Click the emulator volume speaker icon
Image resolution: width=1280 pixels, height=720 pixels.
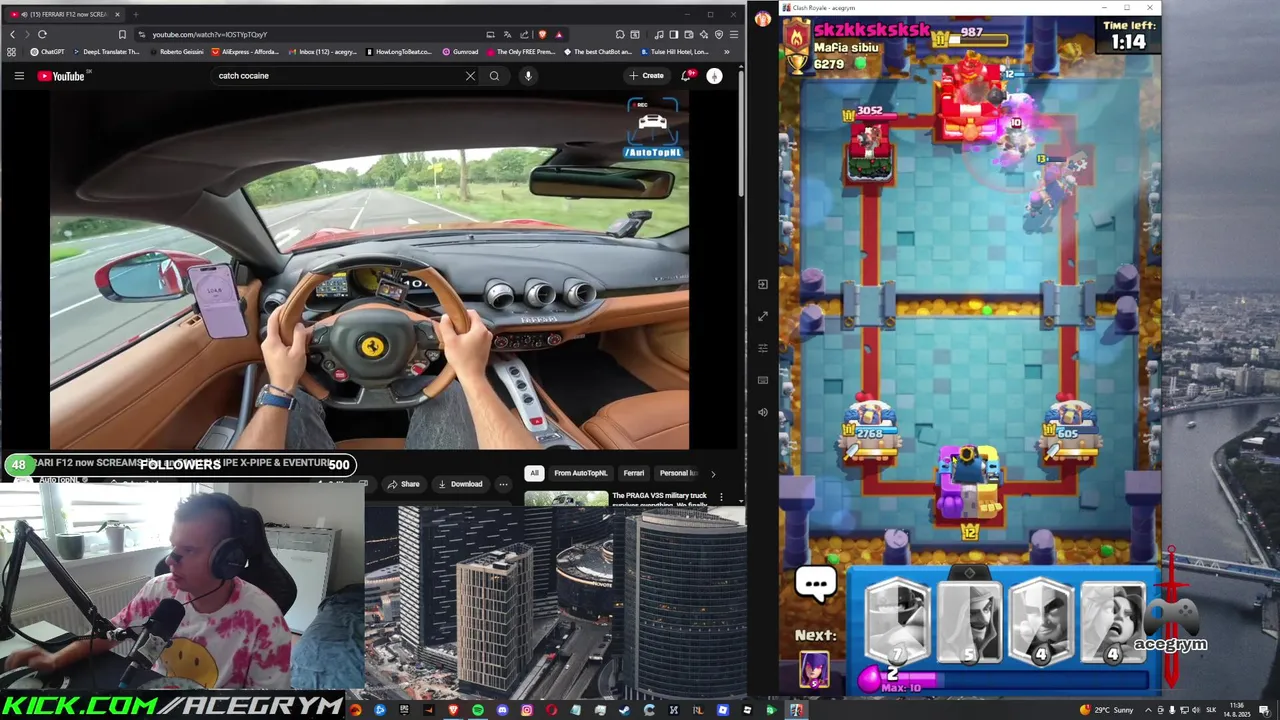click(x=763, y=412)
